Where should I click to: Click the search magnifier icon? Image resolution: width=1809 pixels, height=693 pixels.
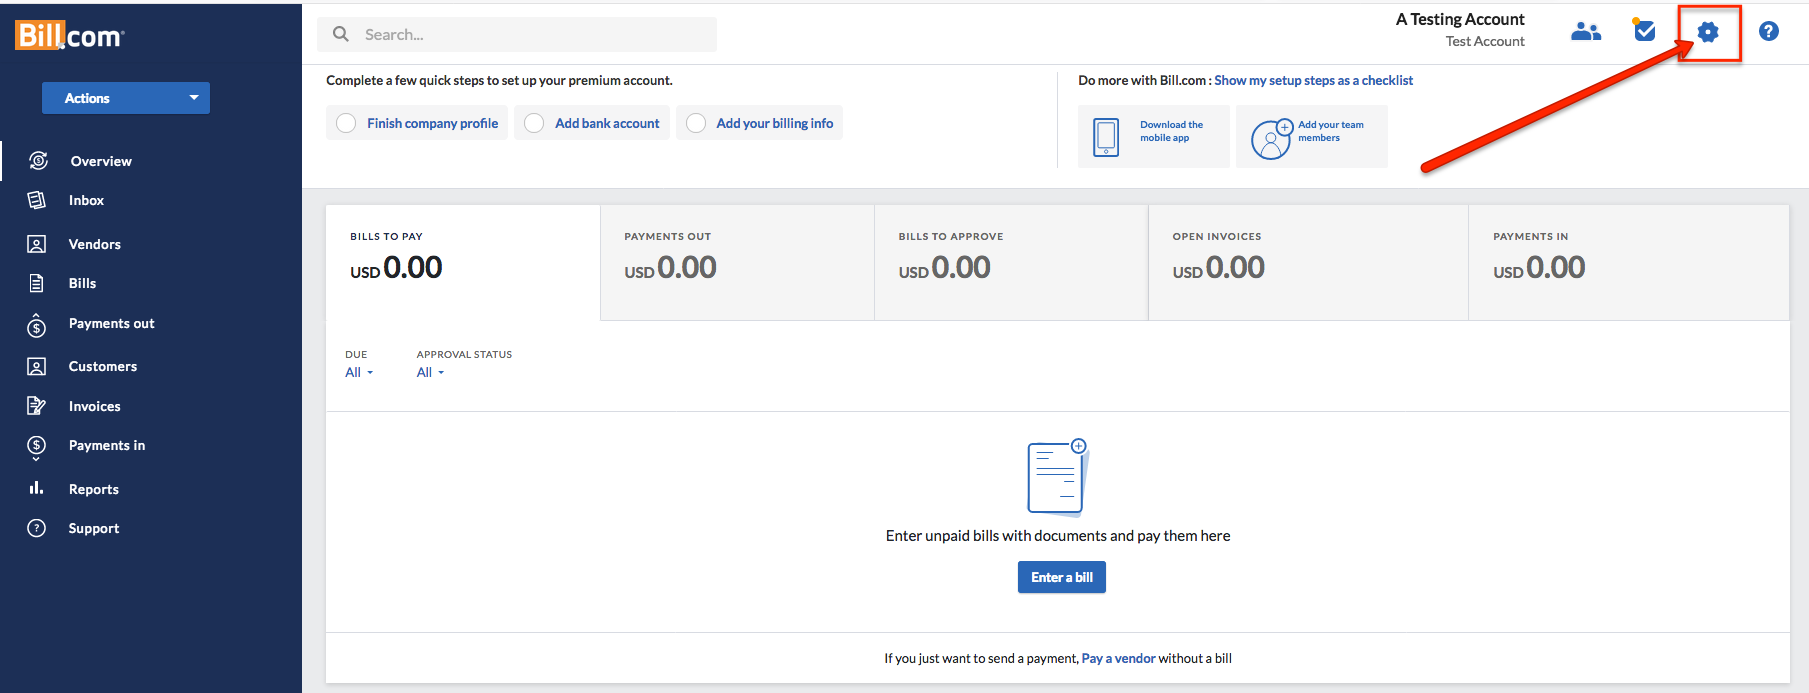tap(341, 34)
